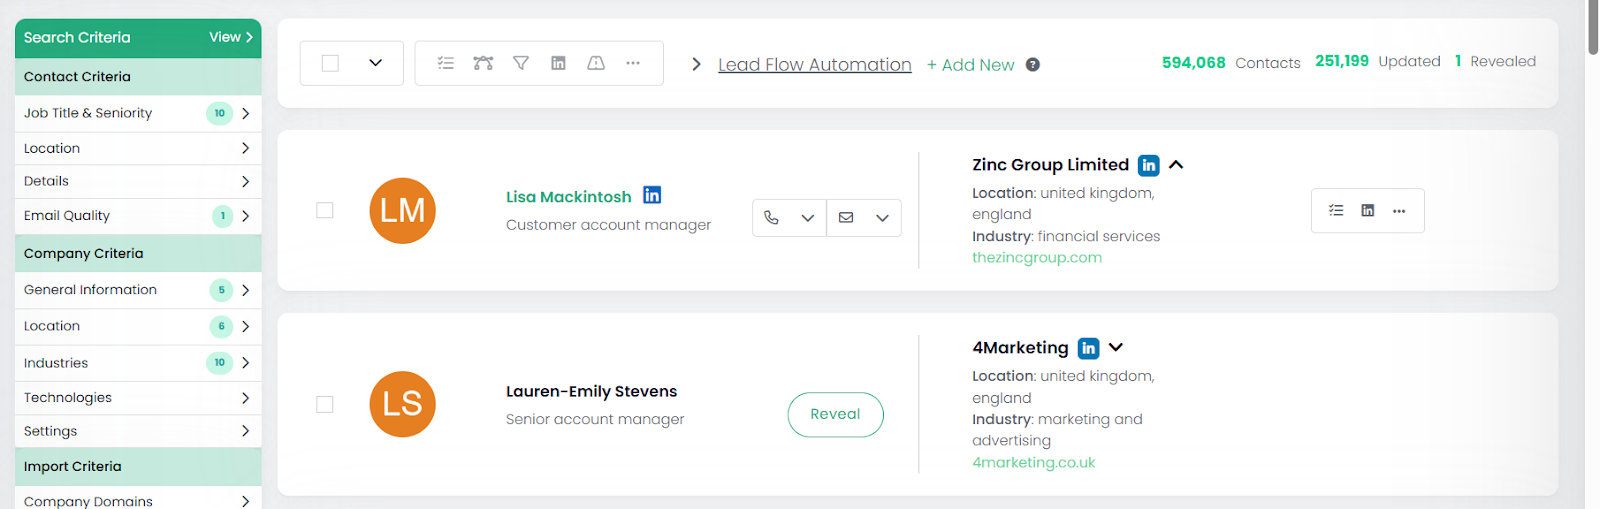The width and height of the screenshot is (1600, 509).
Task: Click the workflow icon in top toolbar
Action: (x=483, y=63)
